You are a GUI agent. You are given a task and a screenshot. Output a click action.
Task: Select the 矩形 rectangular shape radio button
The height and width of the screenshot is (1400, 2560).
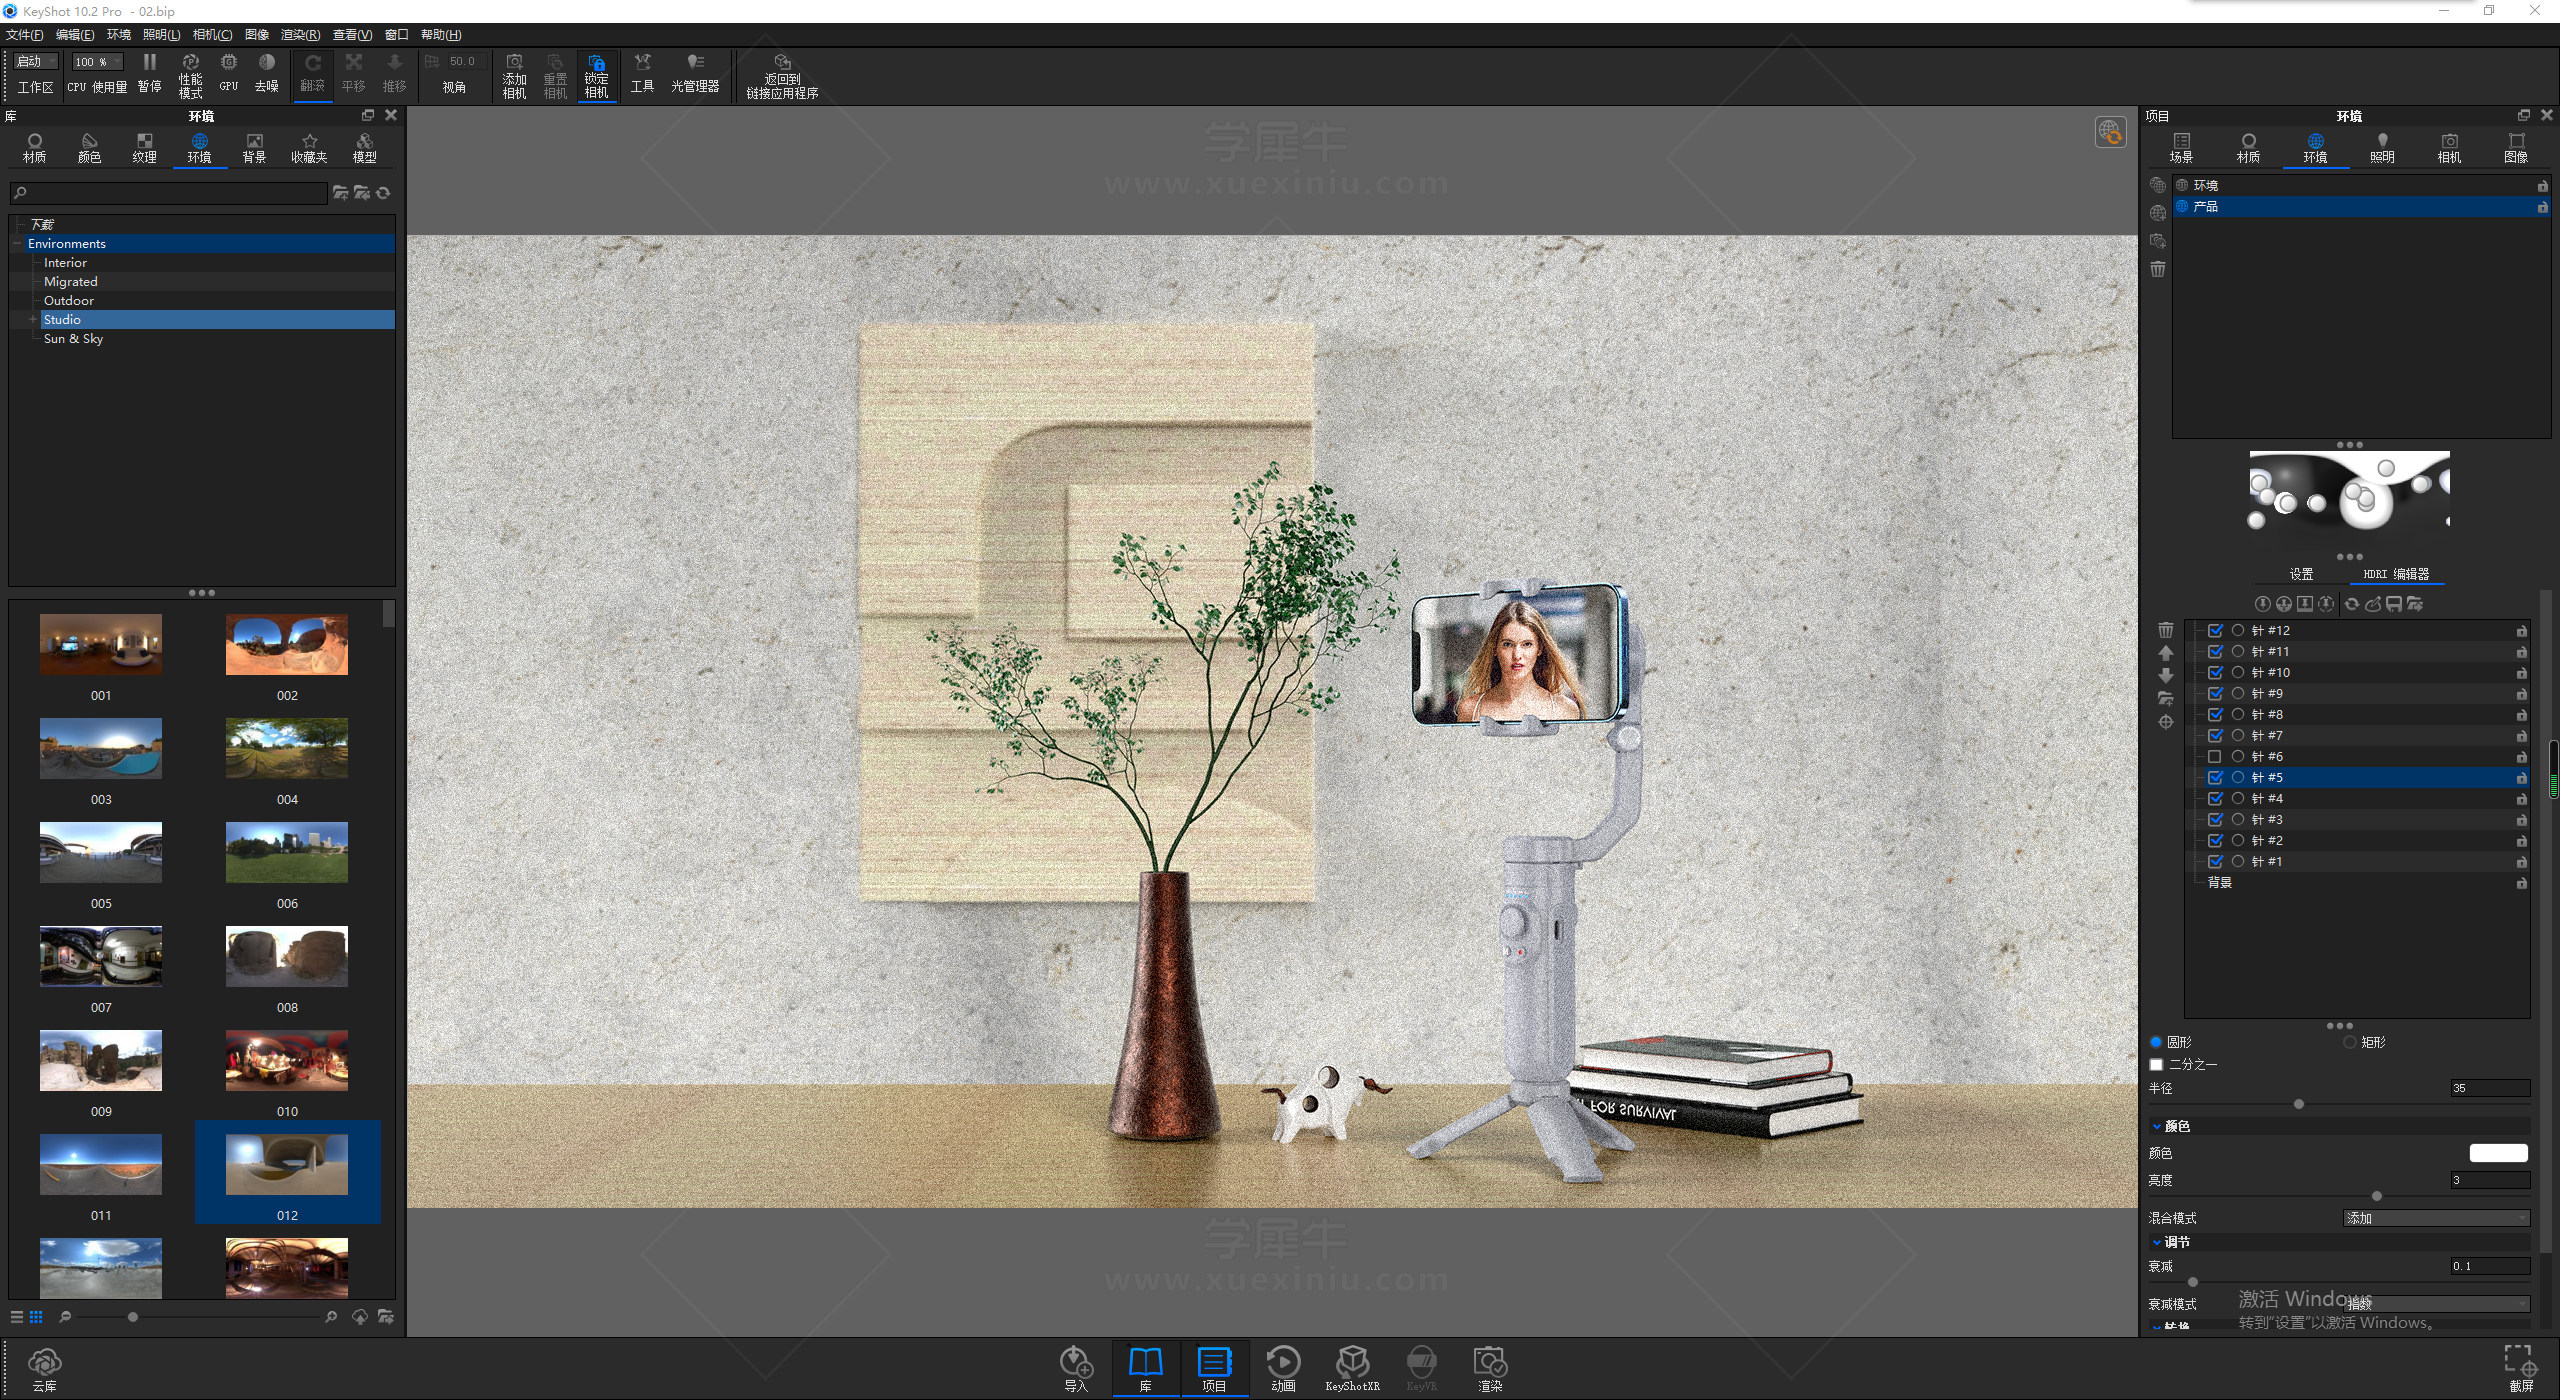click(x=2350, y=1042)
